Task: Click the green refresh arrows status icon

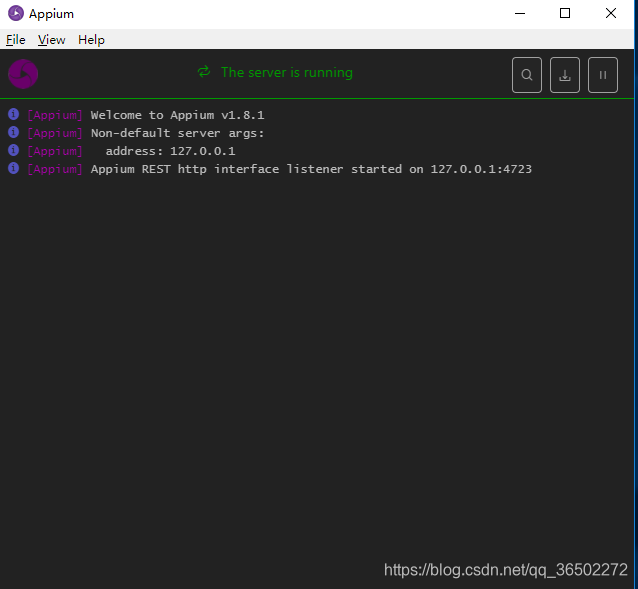Action: click(x=204, y=72)
